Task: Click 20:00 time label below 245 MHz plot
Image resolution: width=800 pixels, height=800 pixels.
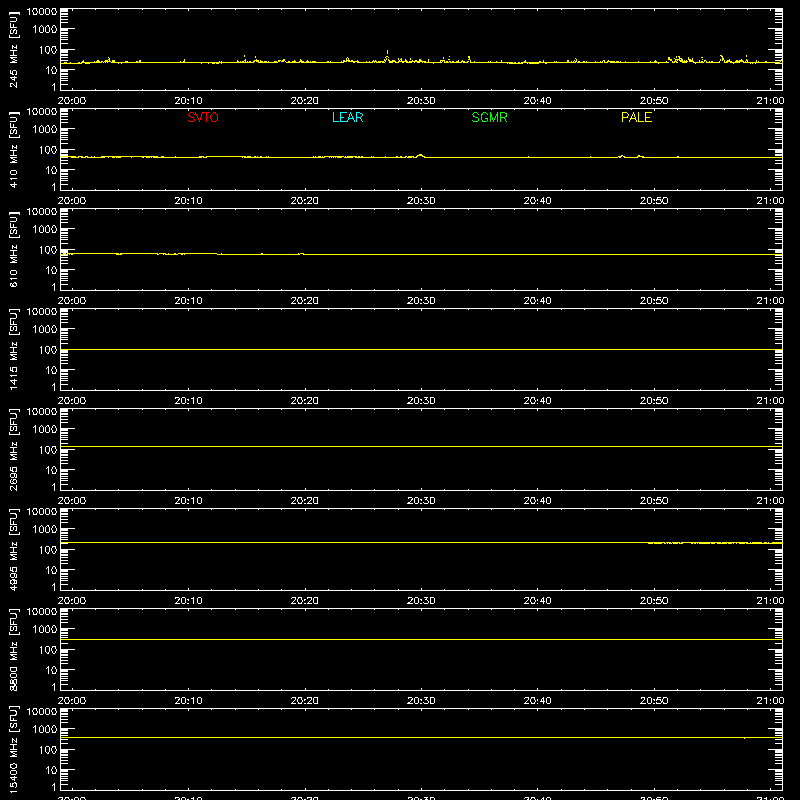Action: 71,101
